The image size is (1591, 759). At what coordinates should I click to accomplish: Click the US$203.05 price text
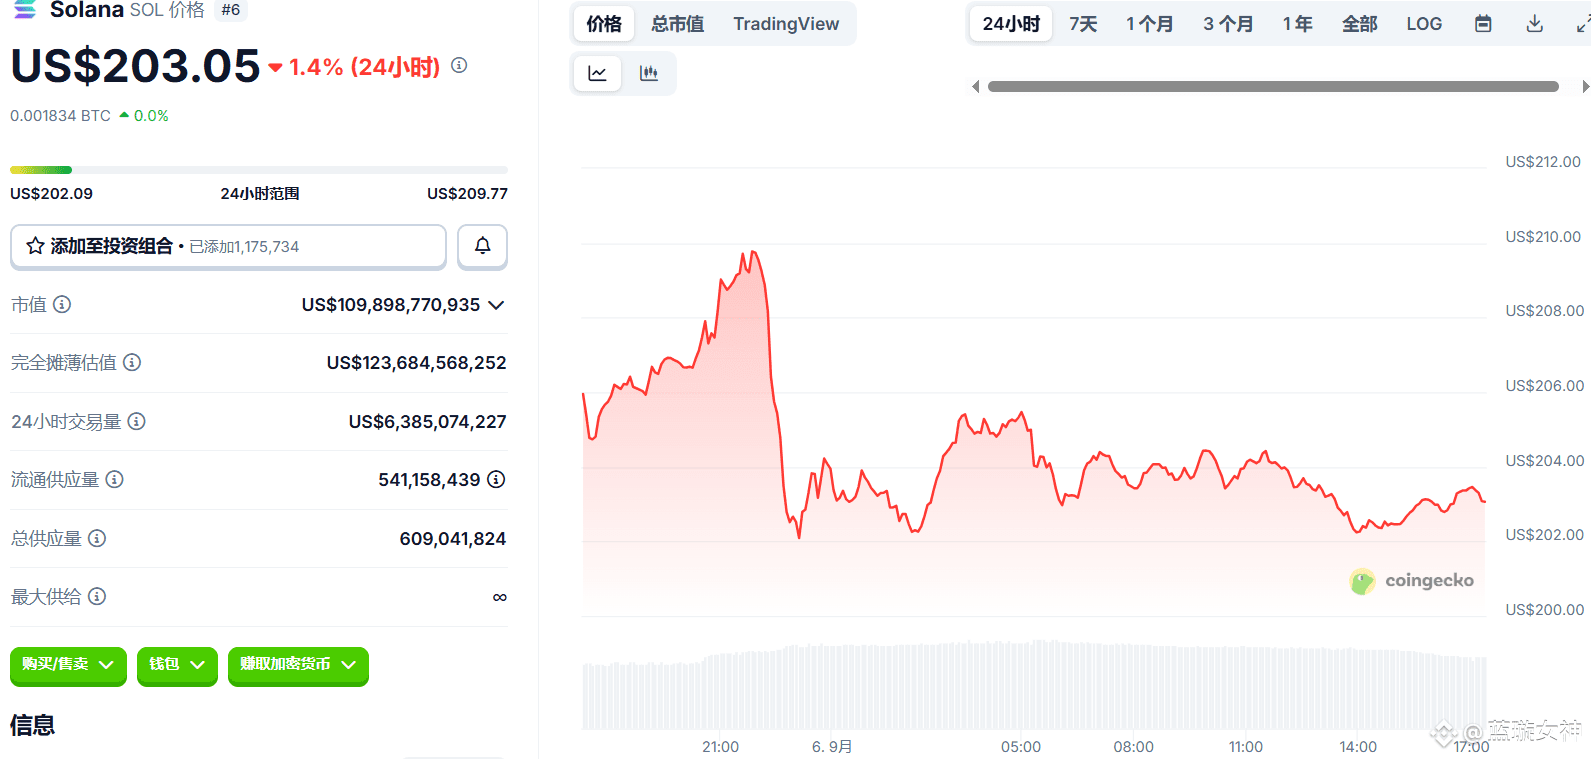(135, 66)
